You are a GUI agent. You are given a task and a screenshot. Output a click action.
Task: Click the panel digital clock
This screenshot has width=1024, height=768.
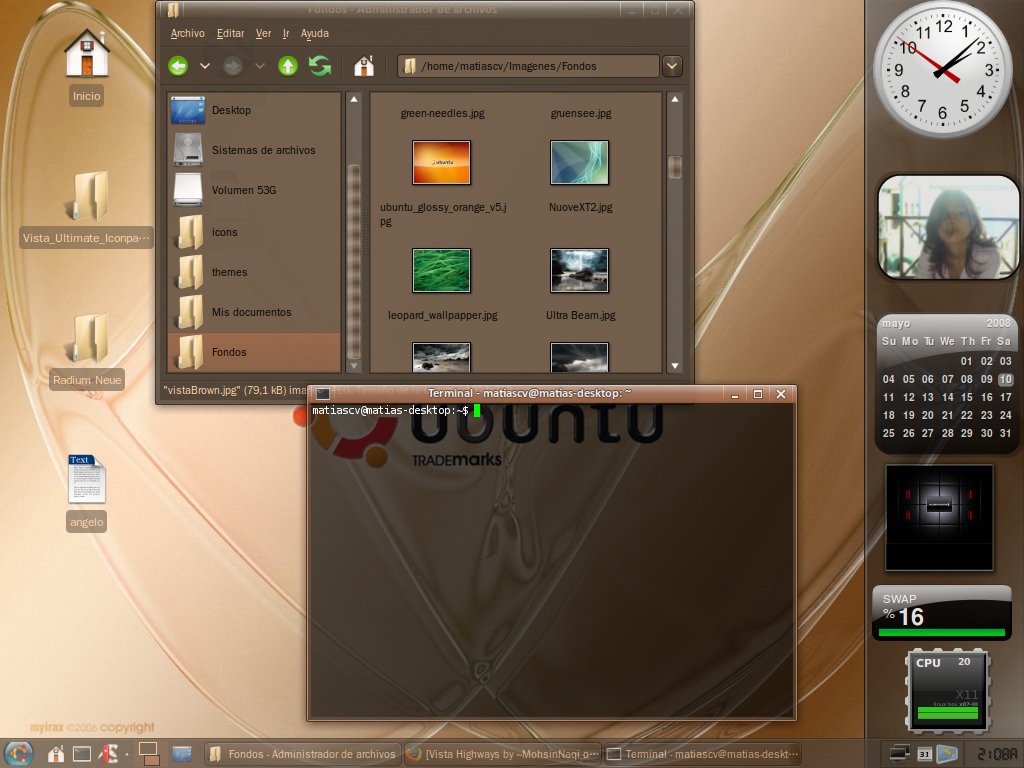997,754
